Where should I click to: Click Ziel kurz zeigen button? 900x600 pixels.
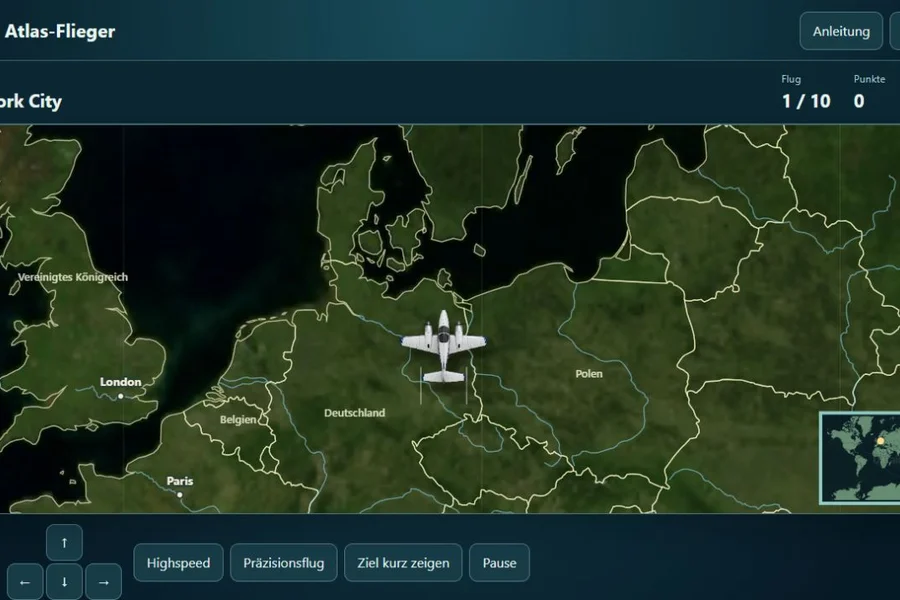click(x=403, y=563)
